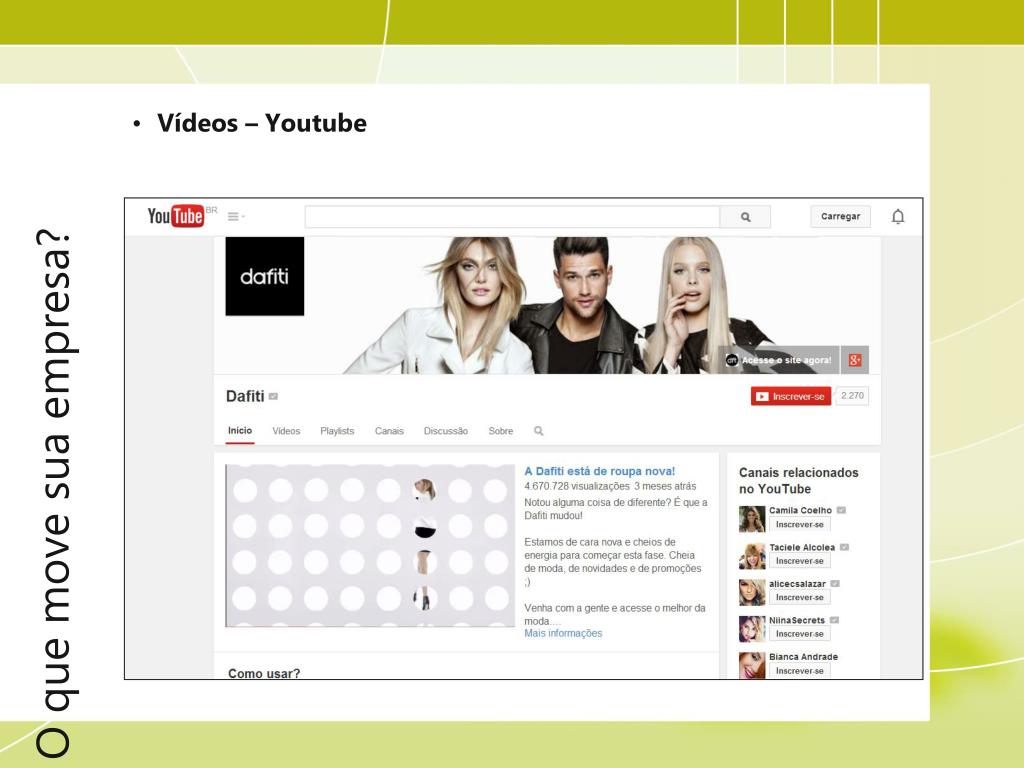Open the Canais tab
1024x768 pixels.
point(389,431)
